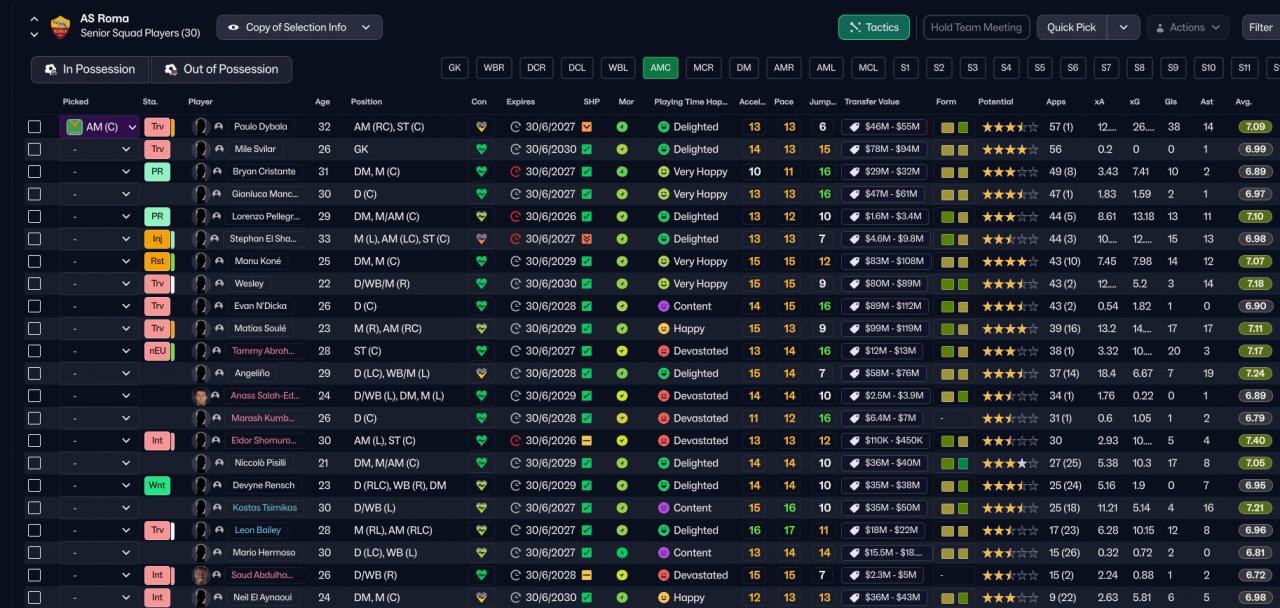
Task: Click the orange SHP icon in Paulo Dybala's row
Action: [x=587, y=127]
